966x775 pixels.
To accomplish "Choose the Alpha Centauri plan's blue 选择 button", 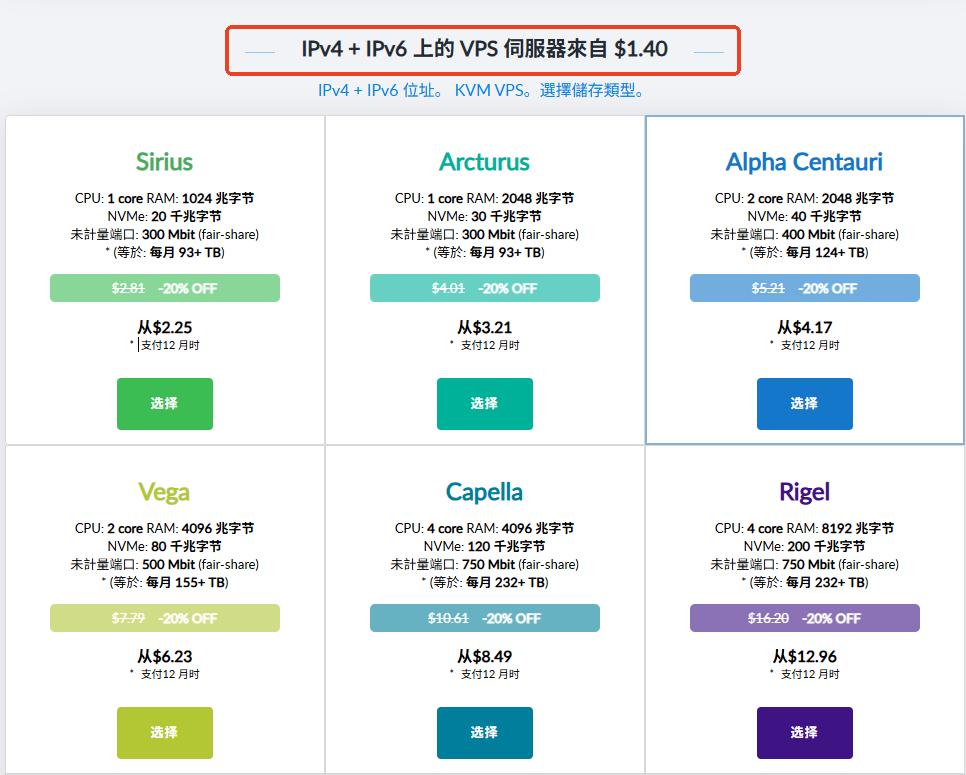I will [804, 404].
